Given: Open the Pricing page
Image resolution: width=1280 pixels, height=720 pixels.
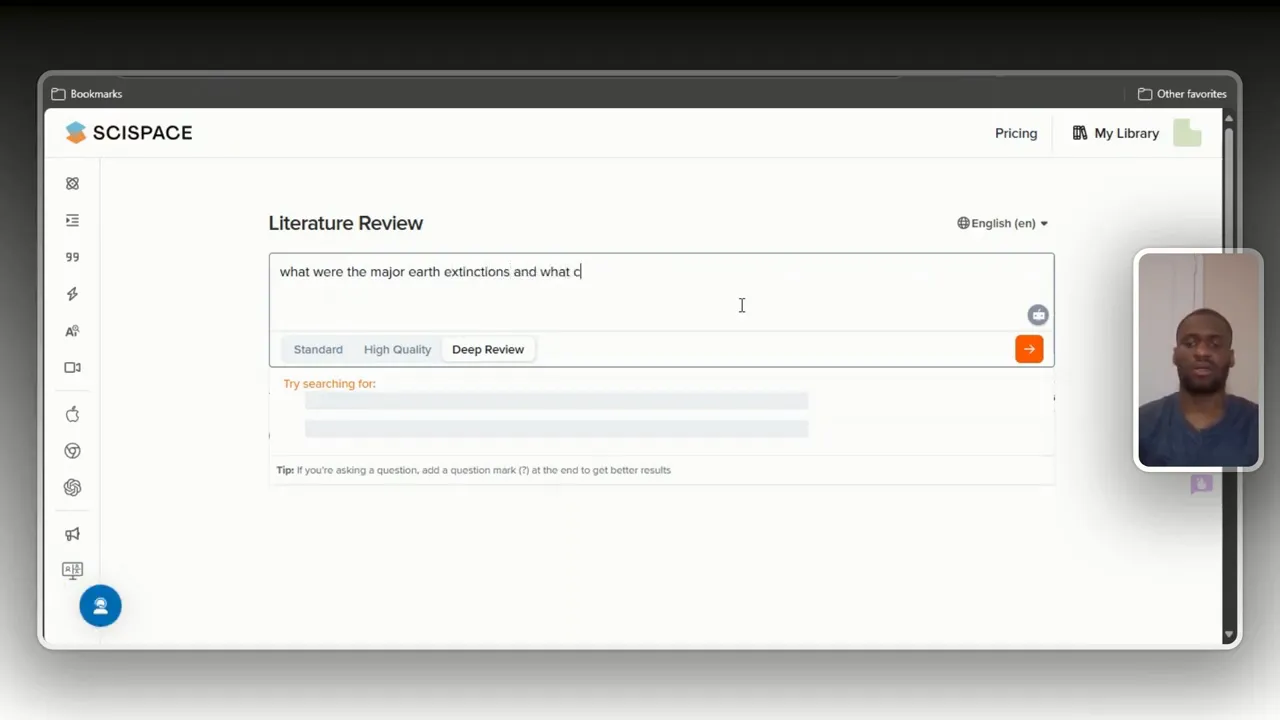Looking at the screenshot, I should 1016,133.
